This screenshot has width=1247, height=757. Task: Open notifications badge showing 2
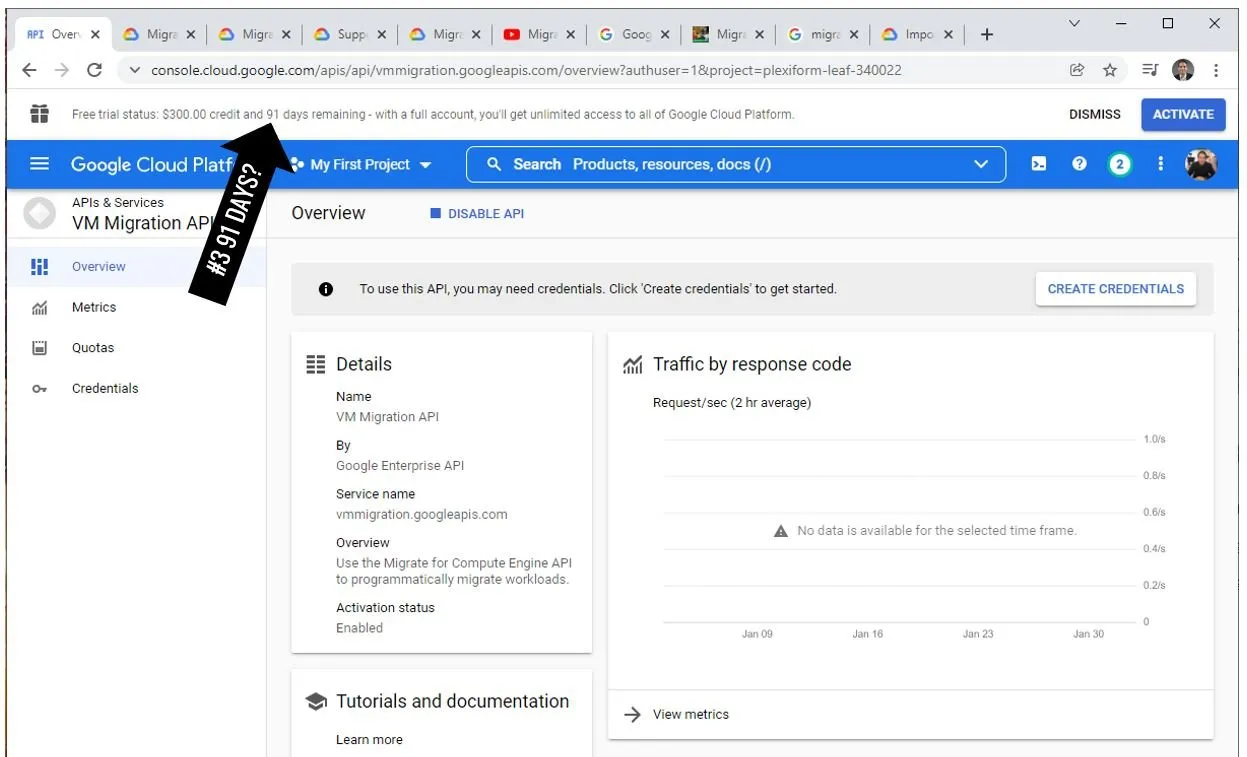(1119, 164)
